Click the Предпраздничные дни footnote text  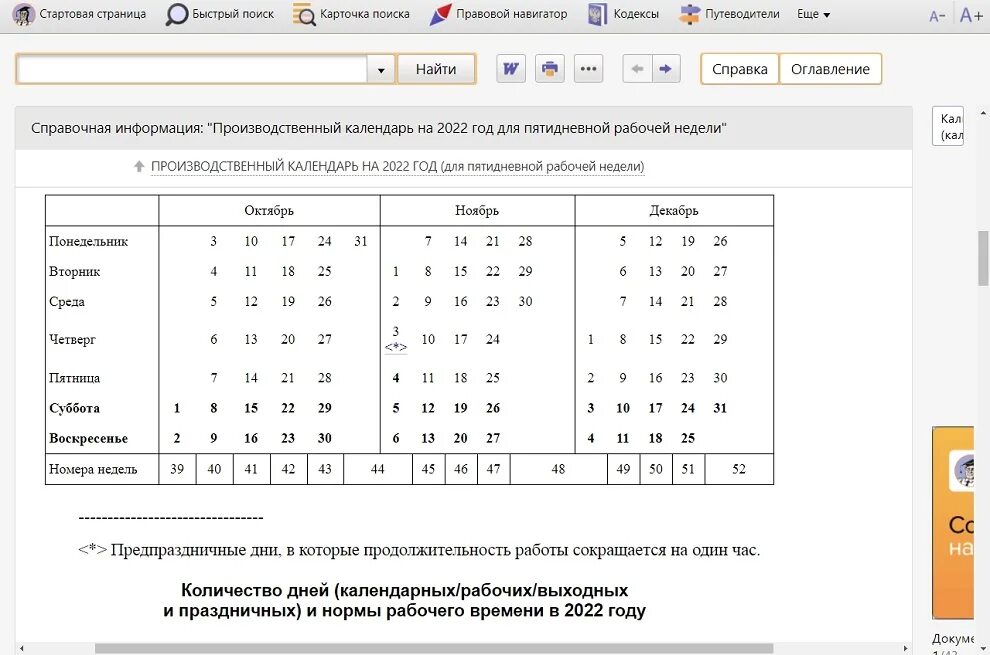coord(419,550)
